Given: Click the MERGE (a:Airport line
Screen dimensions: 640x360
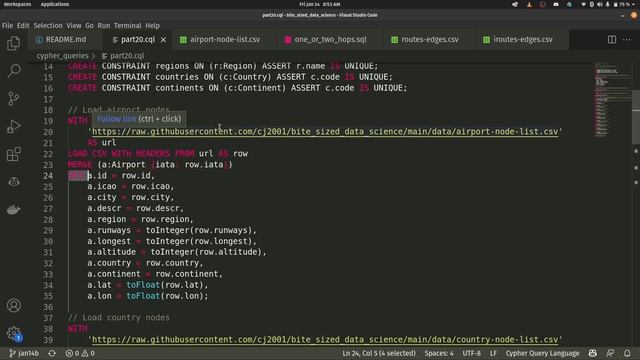Looking at the screenshot, I should [150, 164].
